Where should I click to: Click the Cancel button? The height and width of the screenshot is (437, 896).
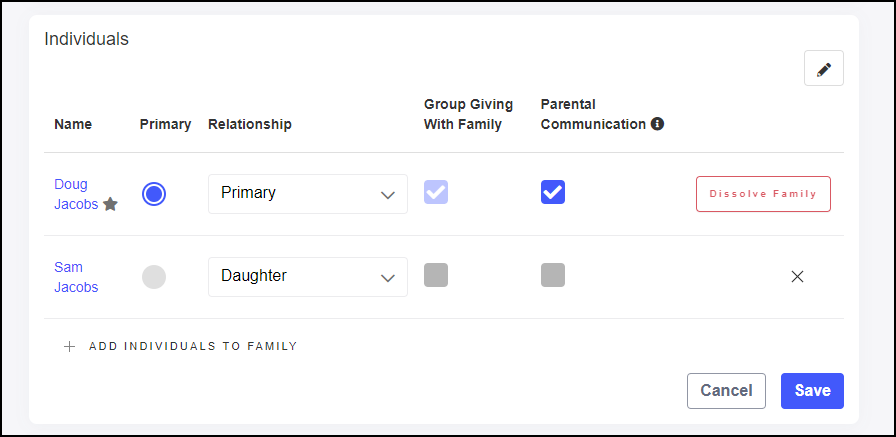tap(726, 391)
